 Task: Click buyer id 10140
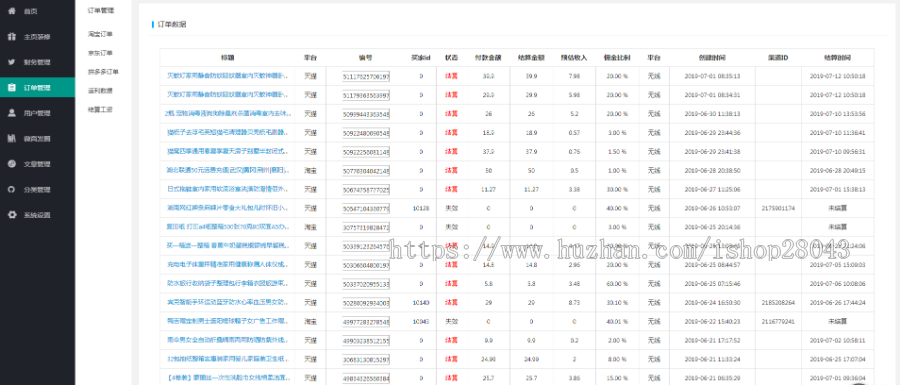point(421,302)
